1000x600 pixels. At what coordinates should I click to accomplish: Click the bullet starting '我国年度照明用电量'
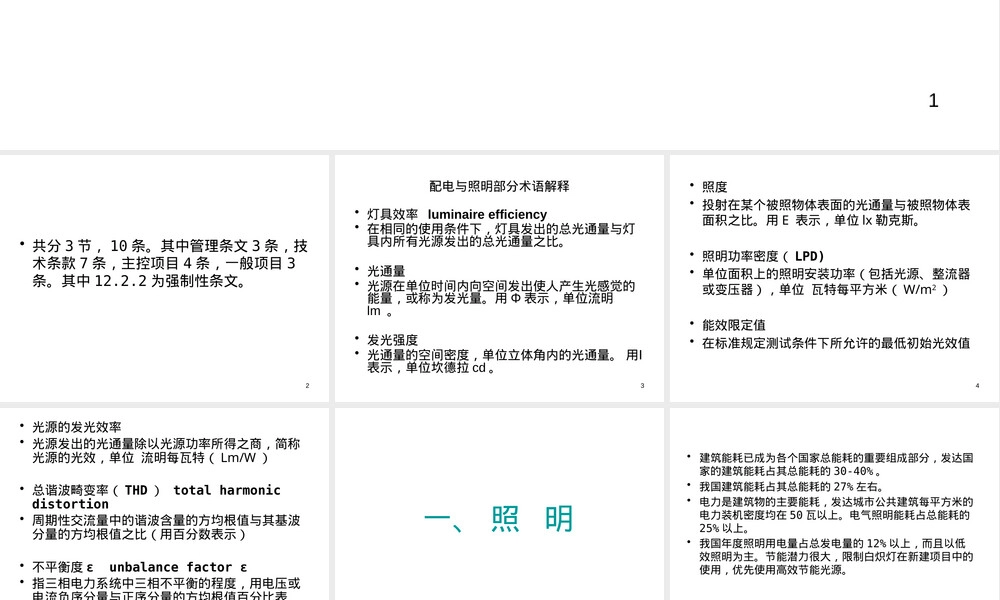tap(836, 557)
